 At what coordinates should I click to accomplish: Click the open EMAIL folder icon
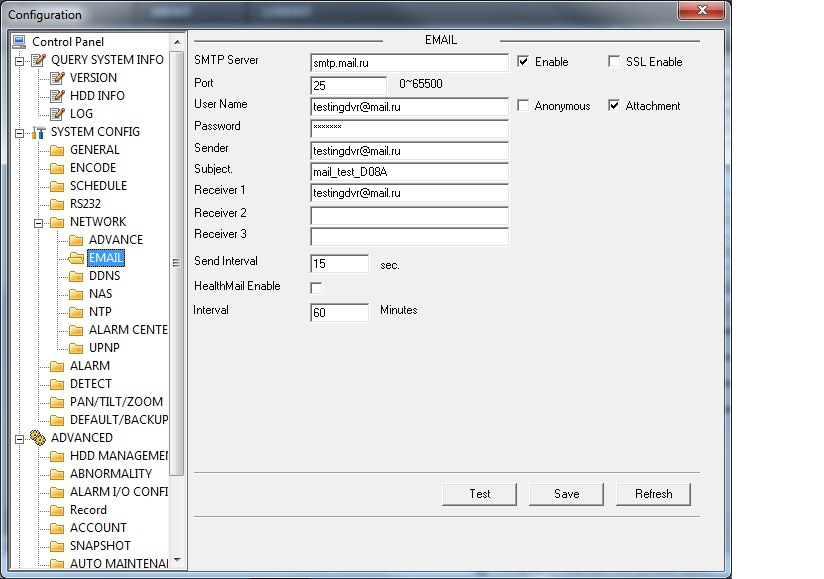pos(76,258)
